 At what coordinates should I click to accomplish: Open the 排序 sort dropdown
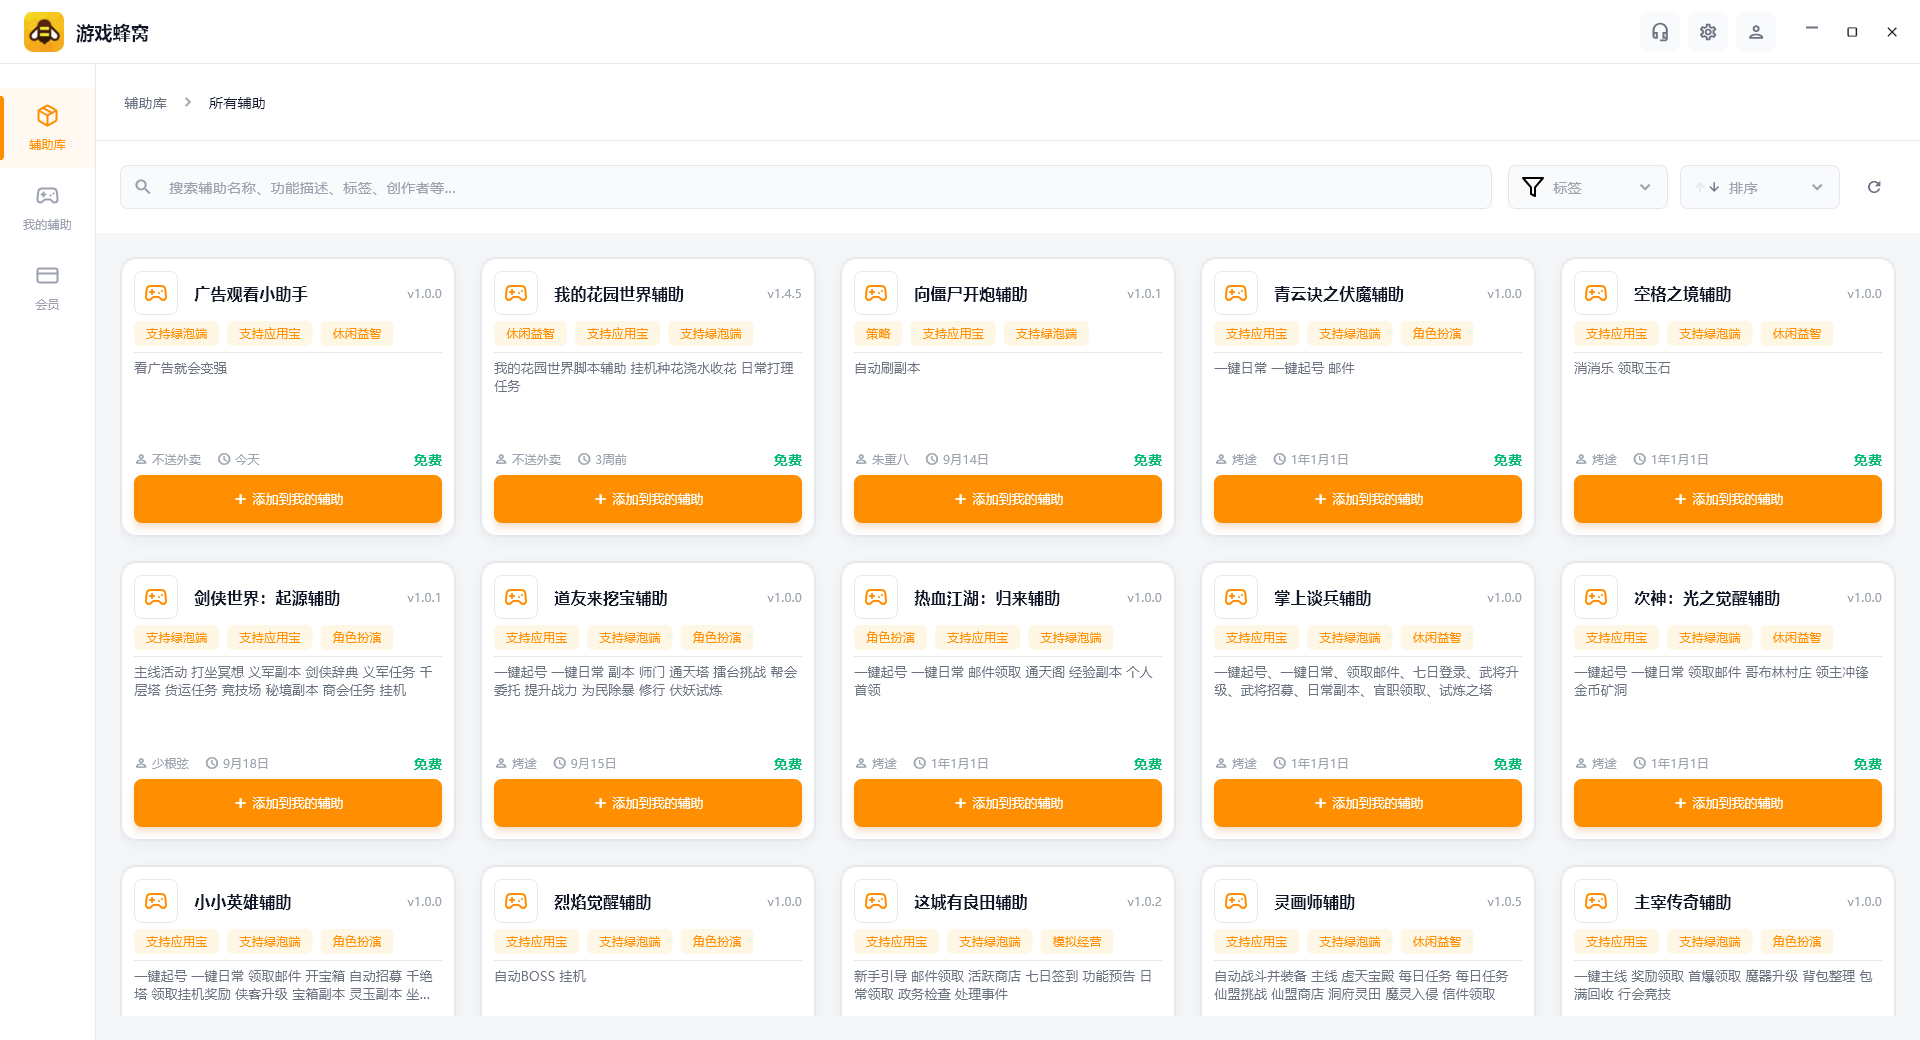1759,187
